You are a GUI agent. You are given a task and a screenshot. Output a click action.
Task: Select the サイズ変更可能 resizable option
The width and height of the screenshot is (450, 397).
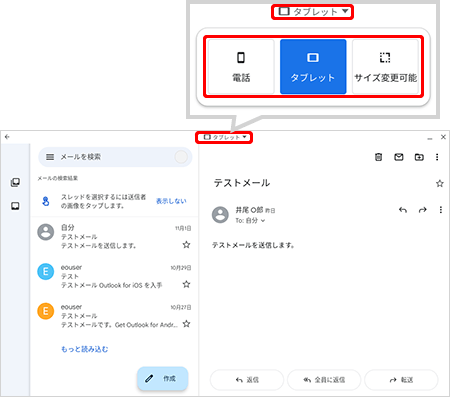pos(385,67)
